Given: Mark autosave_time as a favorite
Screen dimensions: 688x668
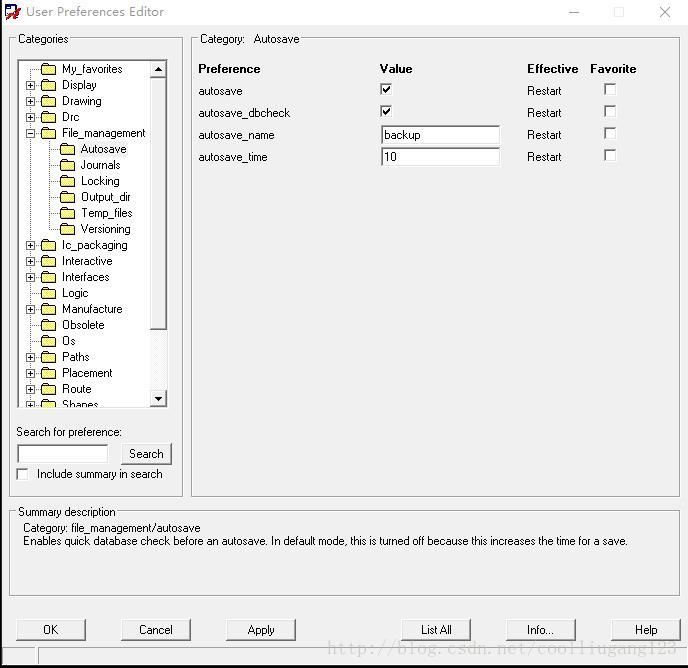Looking at the screenshot, I should click(x=610, y=156).
